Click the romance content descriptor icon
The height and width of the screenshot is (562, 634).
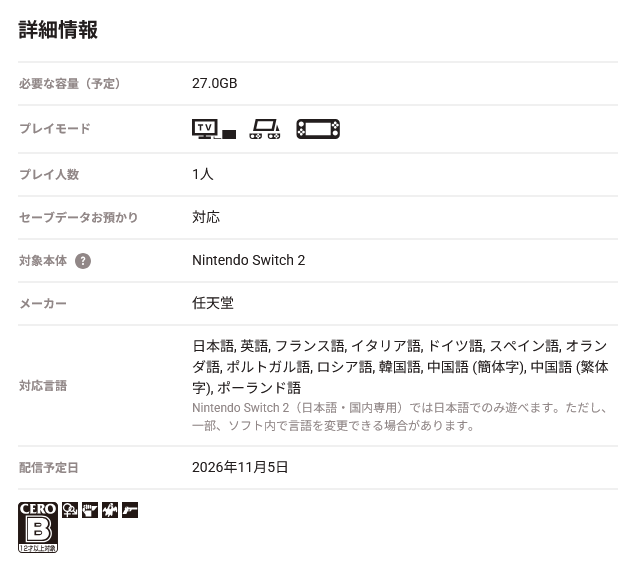click(70, 510)
